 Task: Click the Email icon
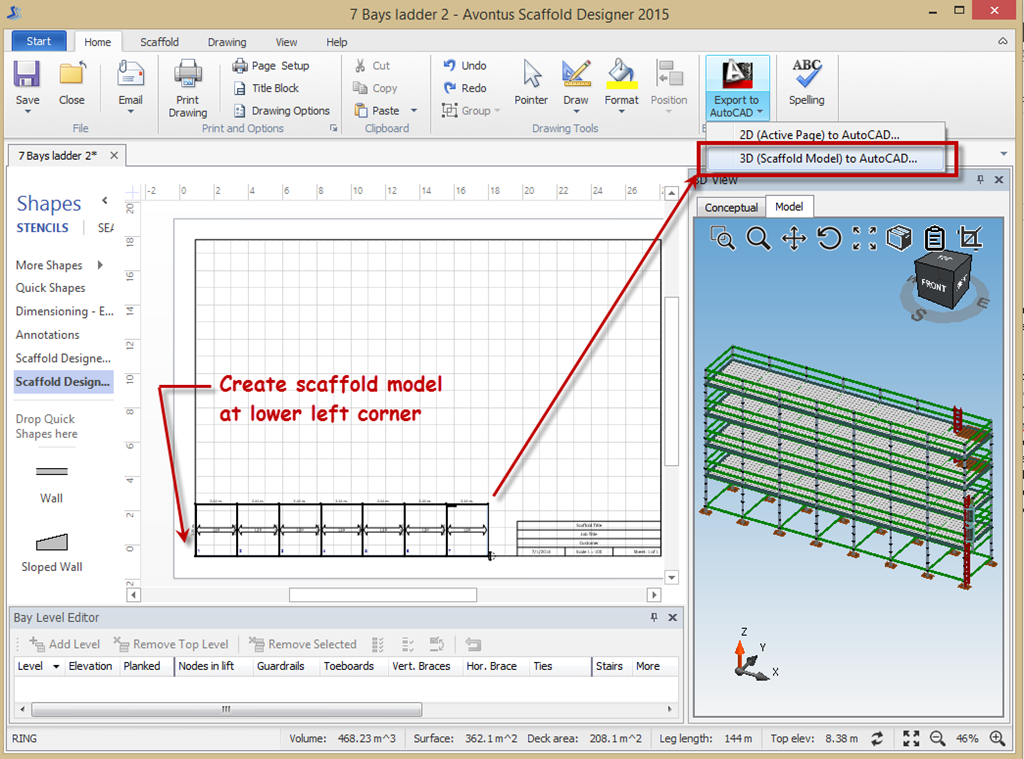130,74
